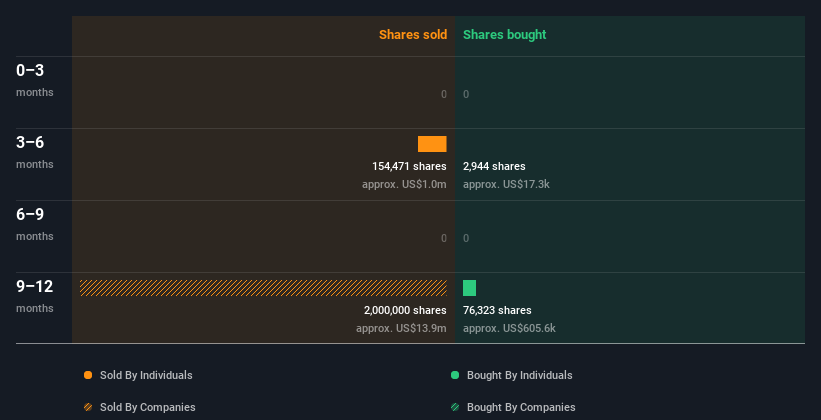Click the 0 sold value in 6–9 months
The image size is (821, 420).
pyautogui.click(x=444, y=238)
